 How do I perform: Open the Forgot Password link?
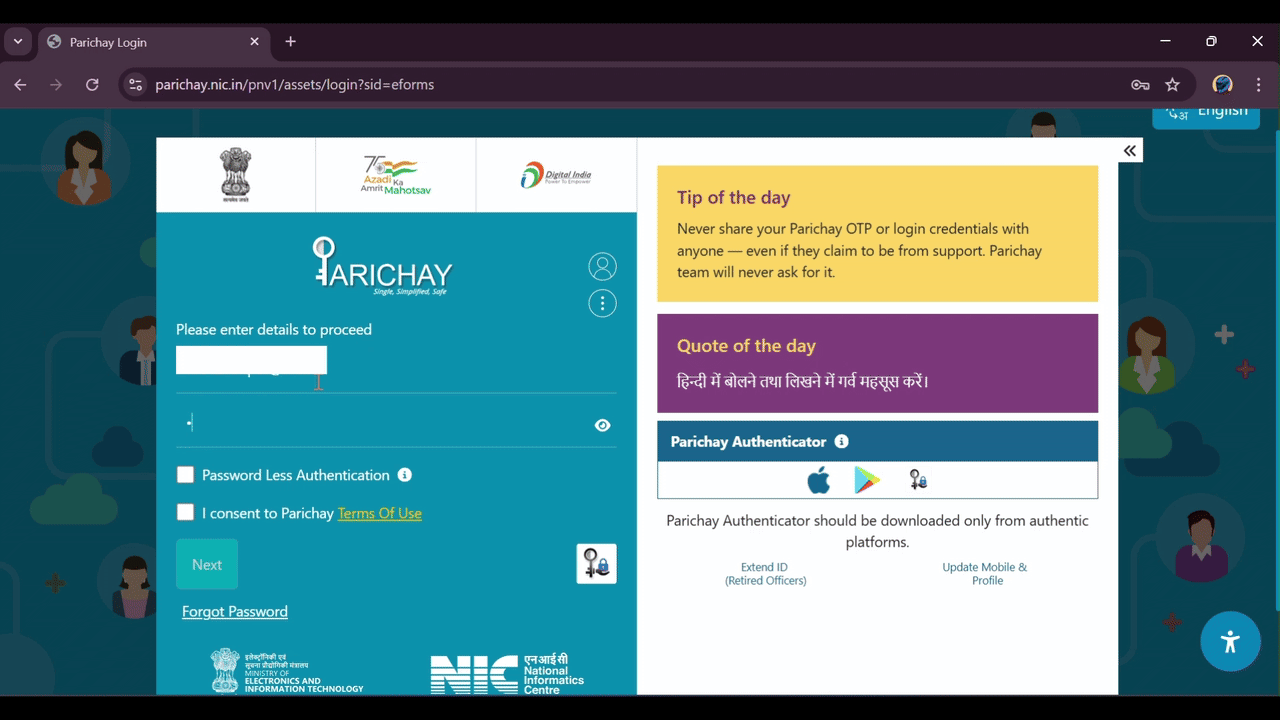(x=234, y=611)
